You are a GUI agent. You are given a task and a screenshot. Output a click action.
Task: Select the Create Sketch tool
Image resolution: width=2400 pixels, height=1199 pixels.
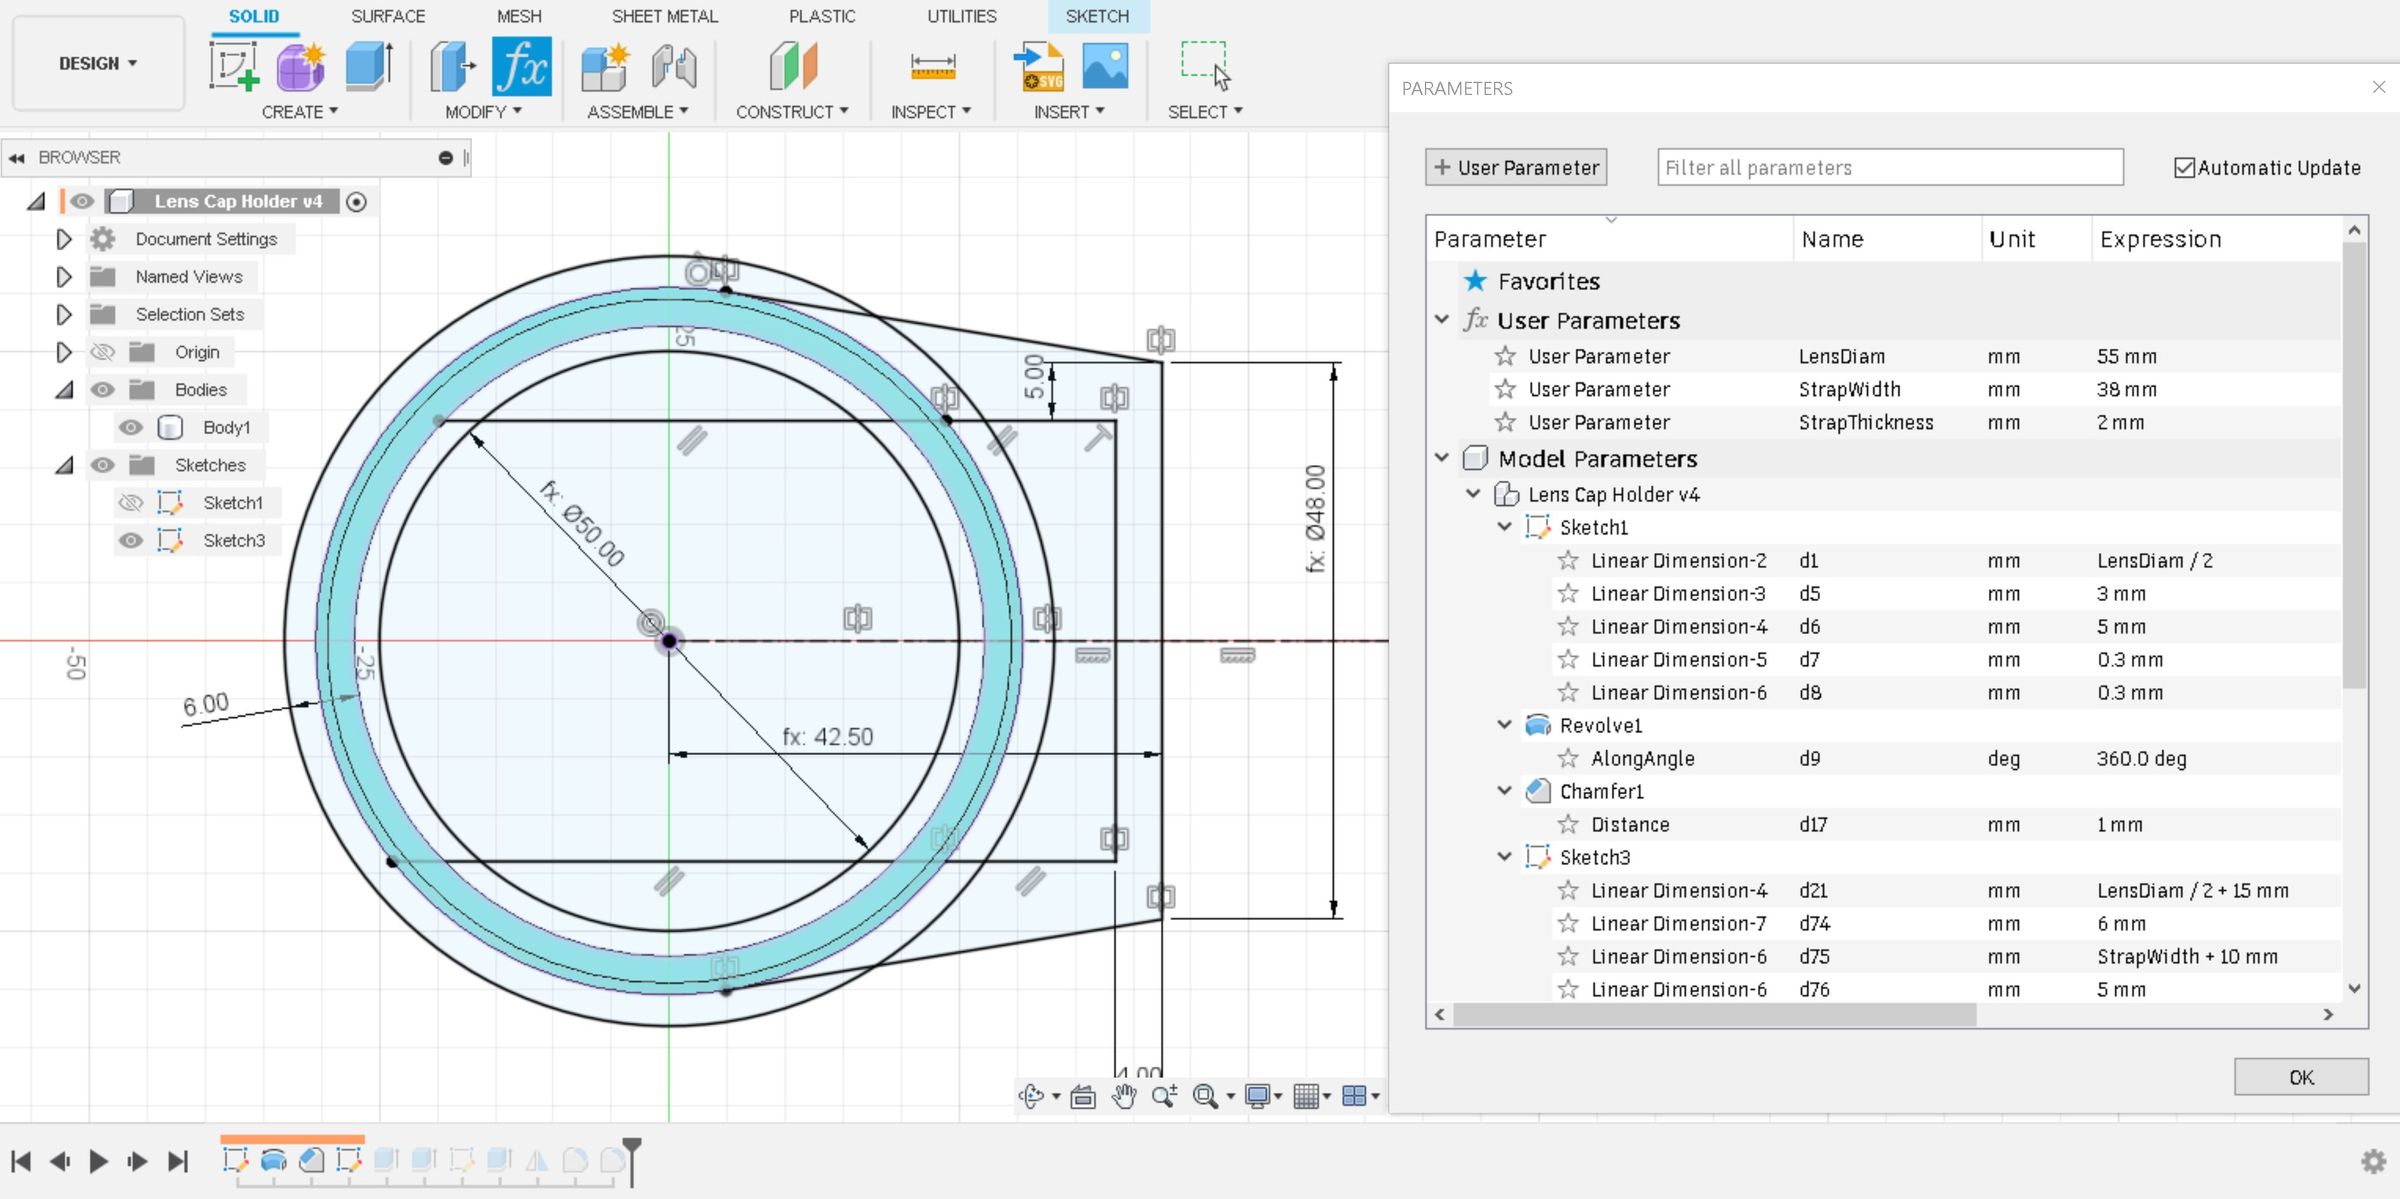235,65
